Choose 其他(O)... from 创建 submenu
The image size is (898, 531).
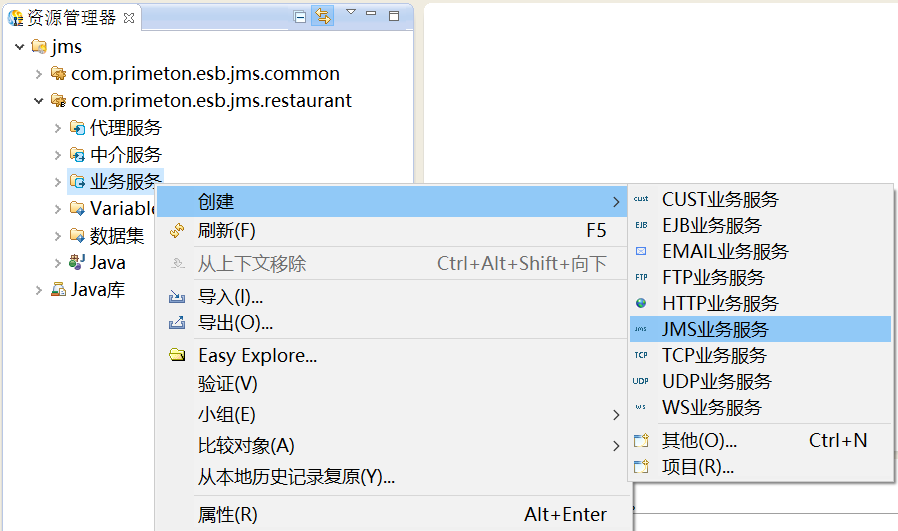(x=760, y=440)
